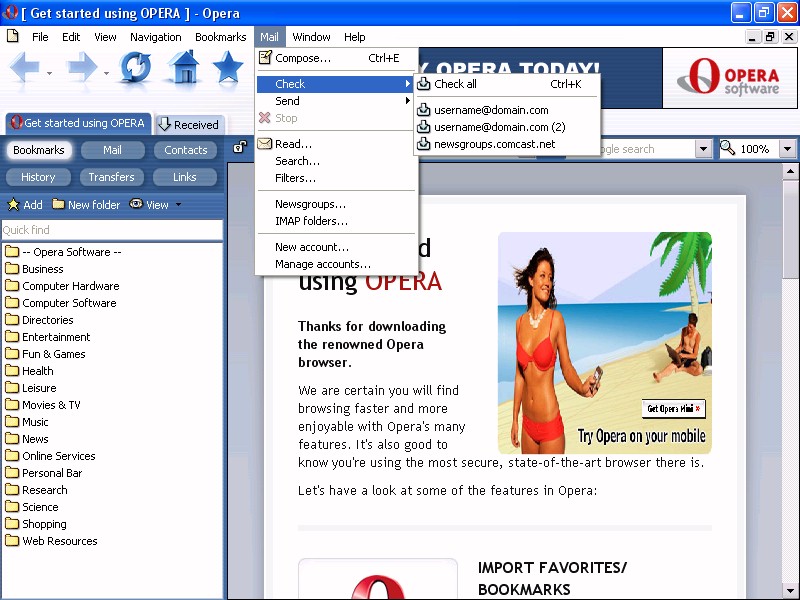Show the Contacts panel
Image resolution: width=800 pixels, height=600 pixels.
point(185,150)
